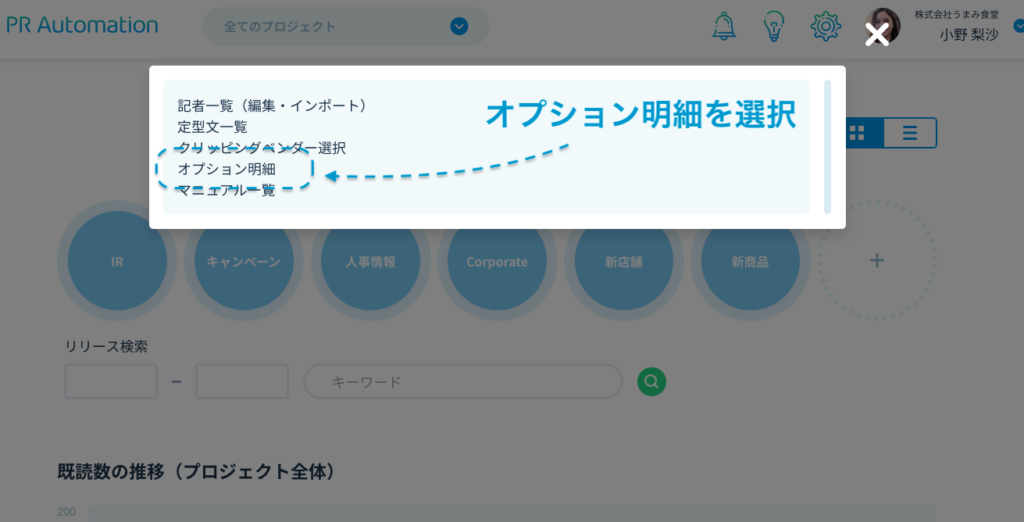
Task: Open the IR project circle
Action: pos(117,261)
